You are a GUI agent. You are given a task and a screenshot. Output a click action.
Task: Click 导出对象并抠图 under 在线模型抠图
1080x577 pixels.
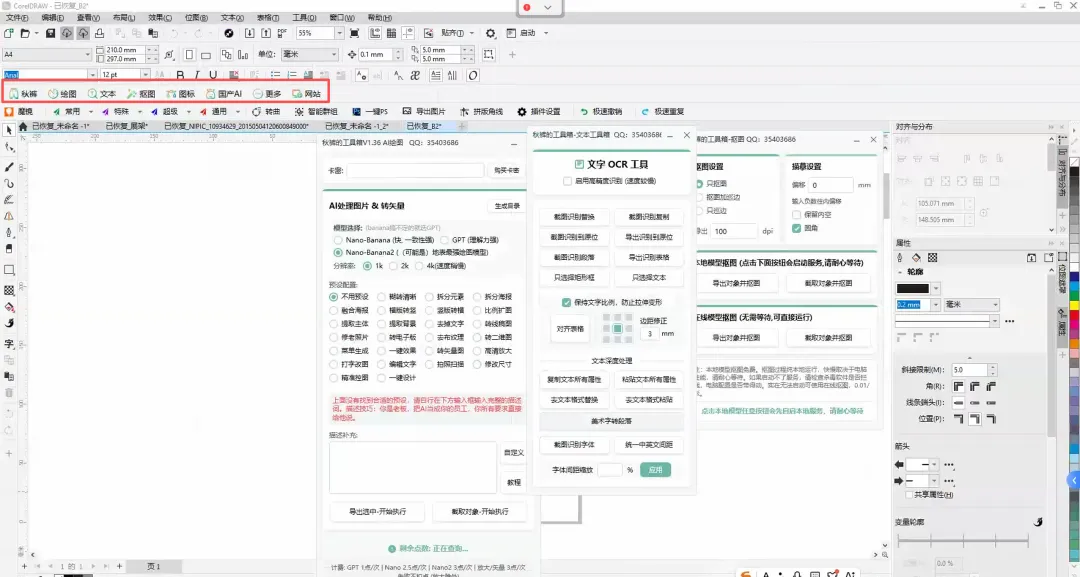736,338
